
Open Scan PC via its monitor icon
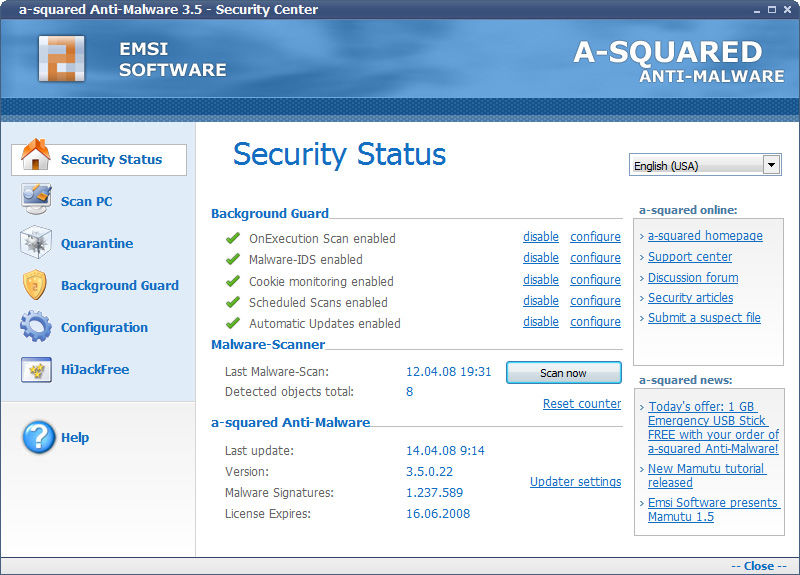click(x=36, y=199)
